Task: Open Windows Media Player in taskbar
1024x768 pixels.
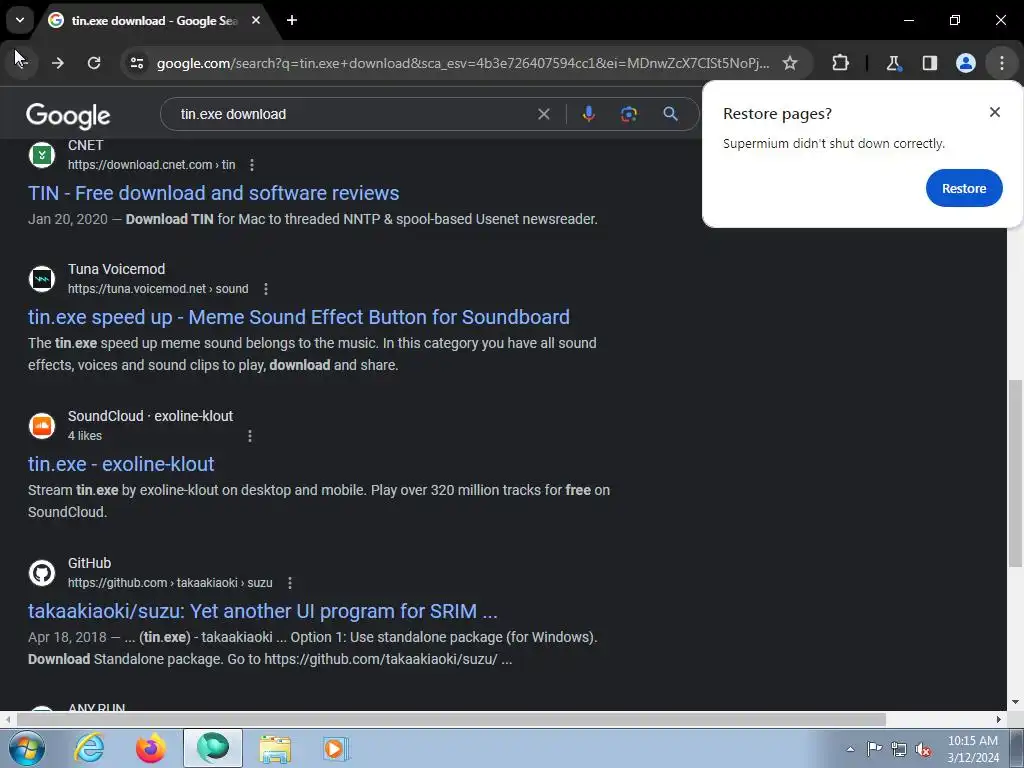Action: (336, 748)
